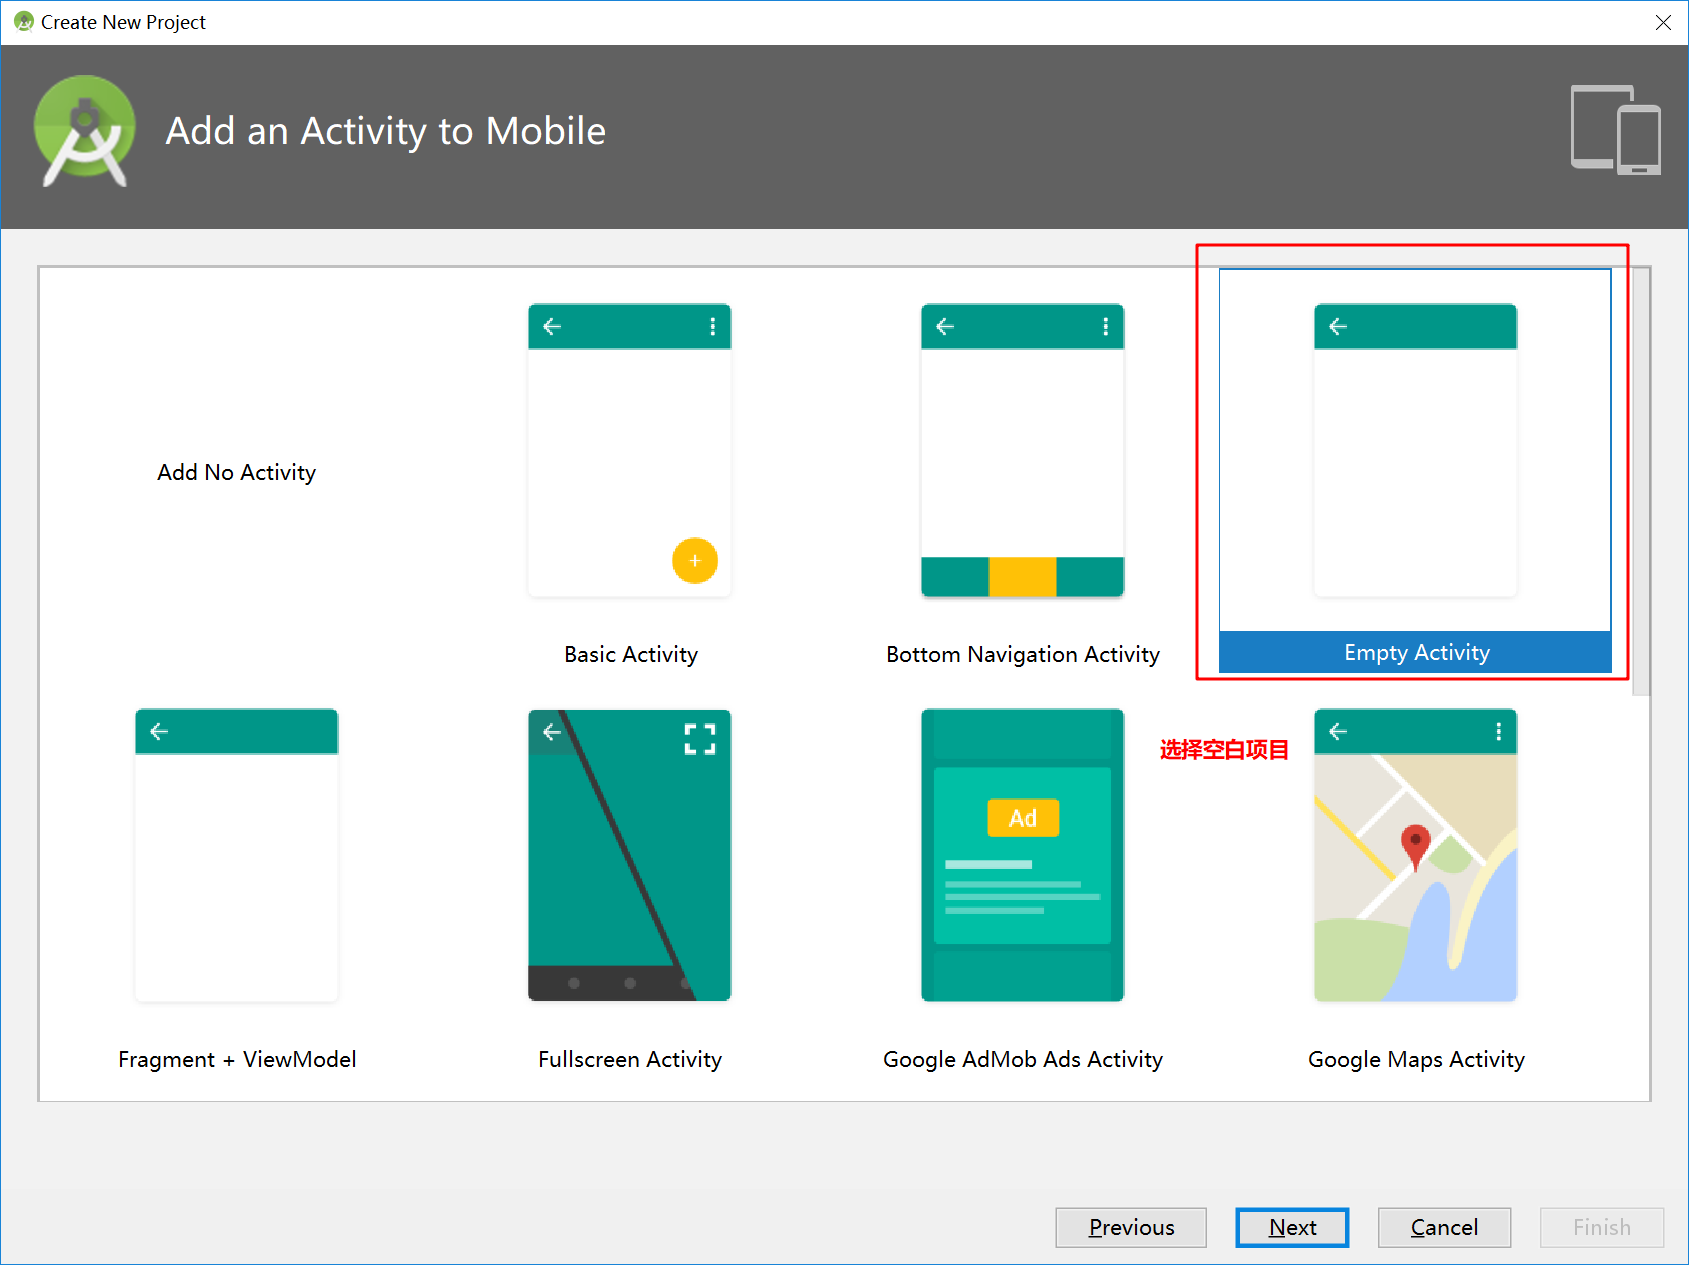Screen dimensions: 1689x1265
Task: Click the yellow FAB plus icon in Basic Activity preview
Action: (x=695, y=561)
